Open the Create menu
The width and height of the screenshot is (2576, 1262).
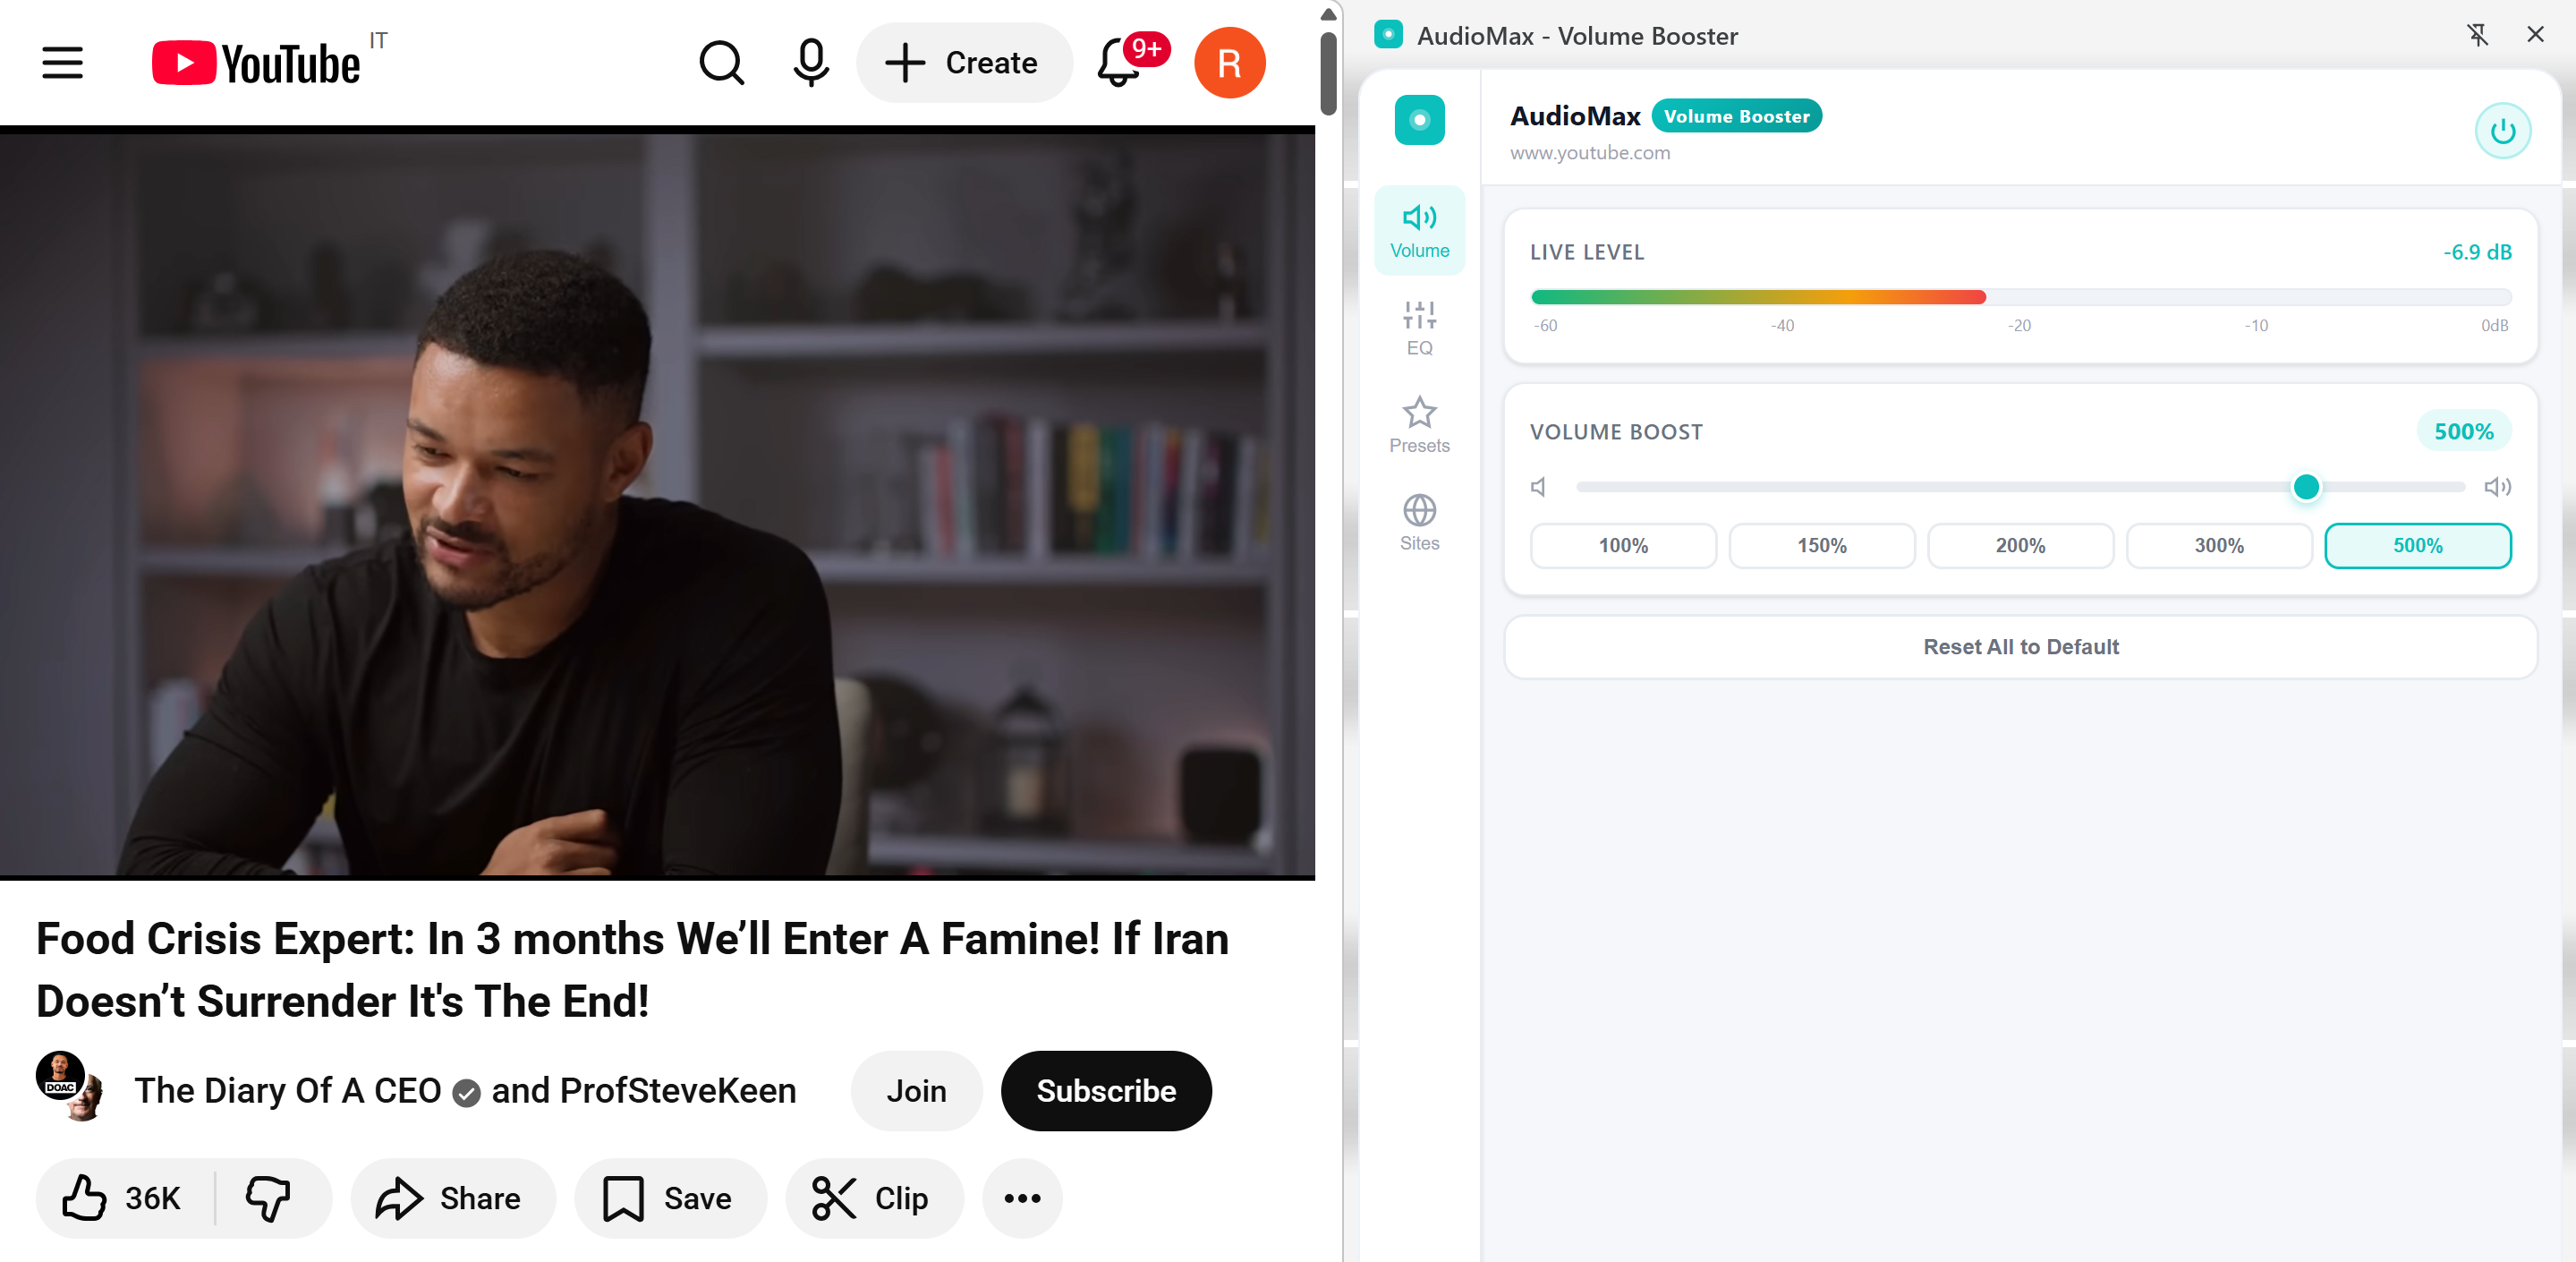point(963,63)
